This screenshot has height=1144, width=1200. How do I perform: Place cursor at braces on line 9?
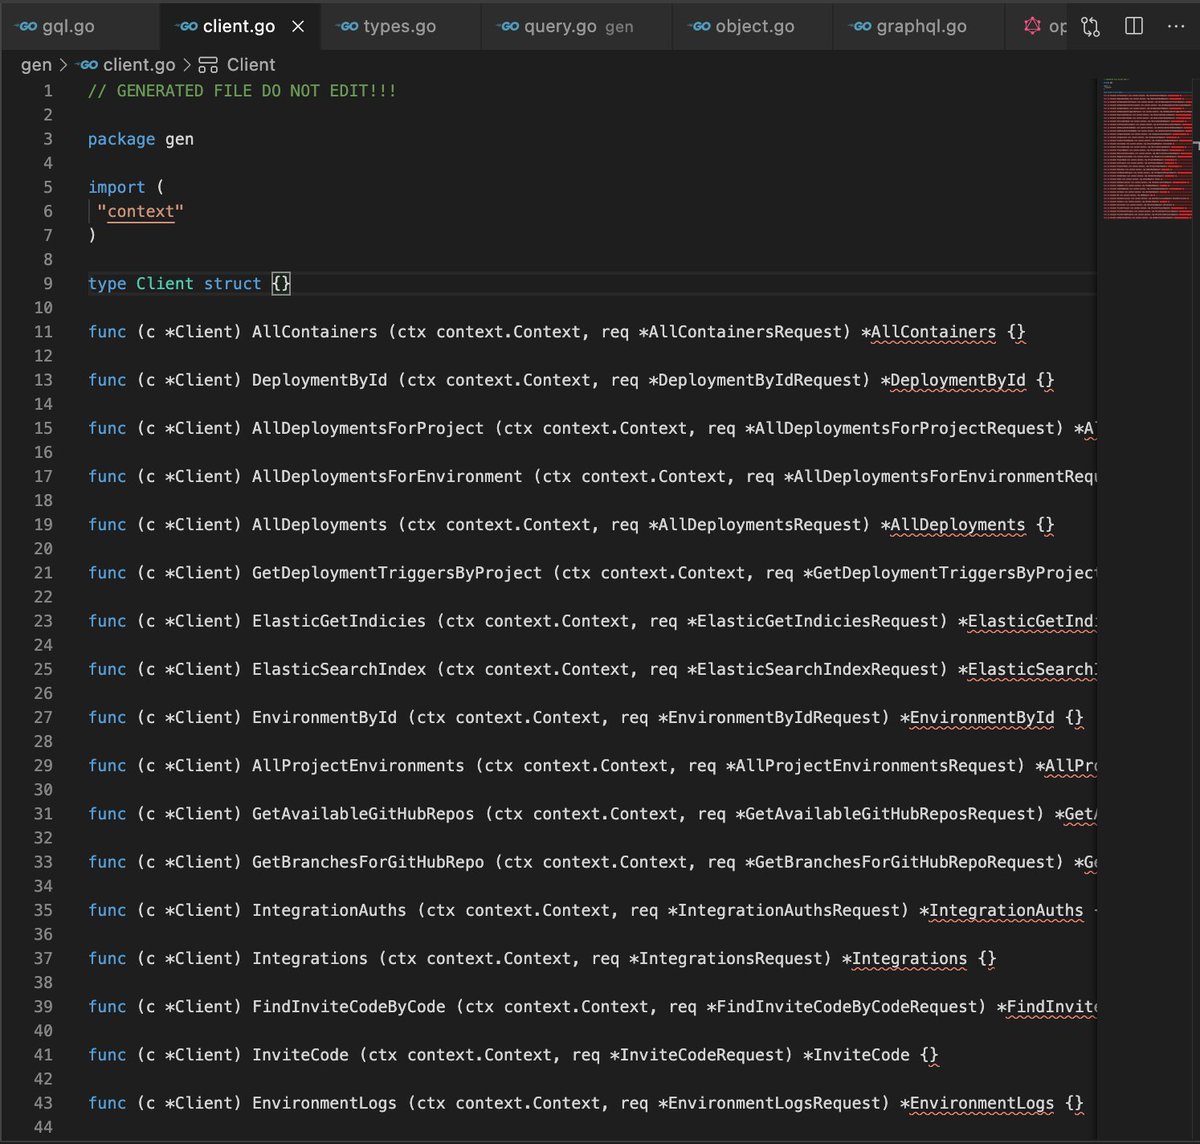tap(281, 284)
